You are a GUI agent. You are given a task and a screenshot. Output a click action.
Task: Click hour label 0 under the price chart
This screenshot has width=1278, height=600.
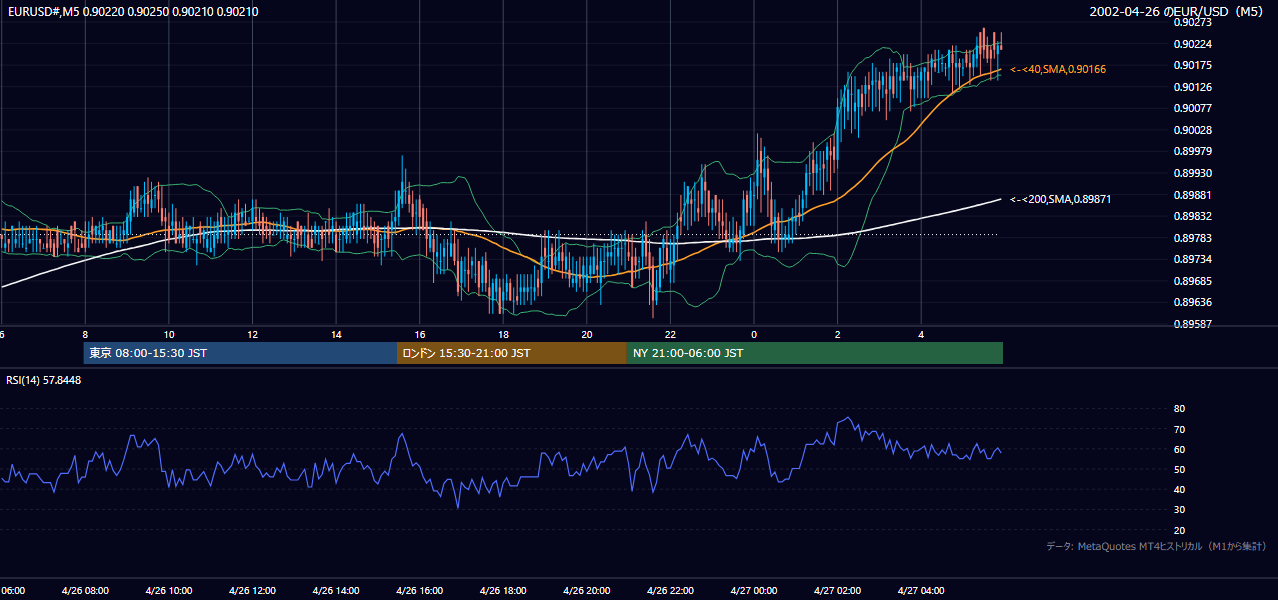[754, 334]
